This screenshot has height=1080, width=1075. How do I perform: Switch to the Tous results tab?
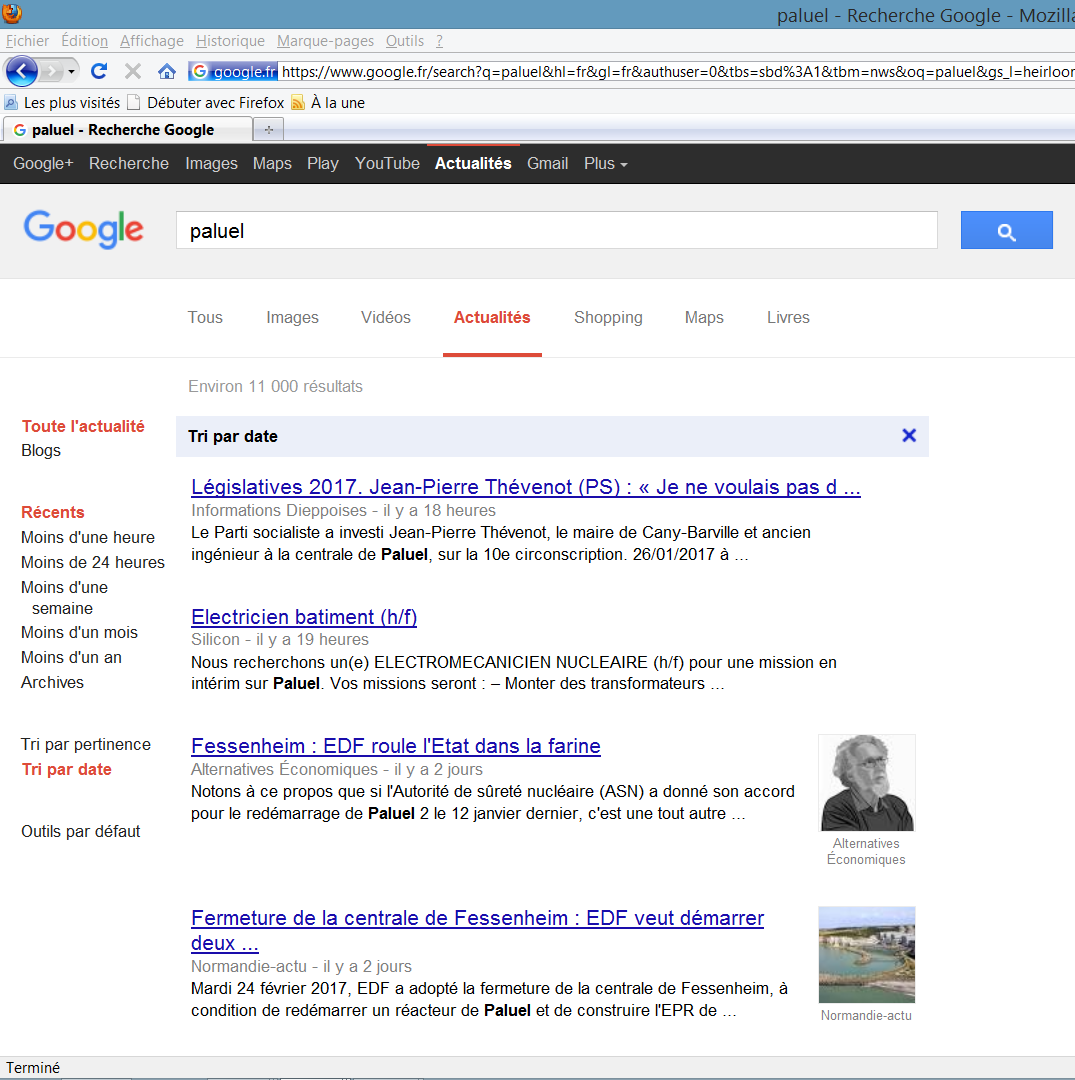coord(205,318)
